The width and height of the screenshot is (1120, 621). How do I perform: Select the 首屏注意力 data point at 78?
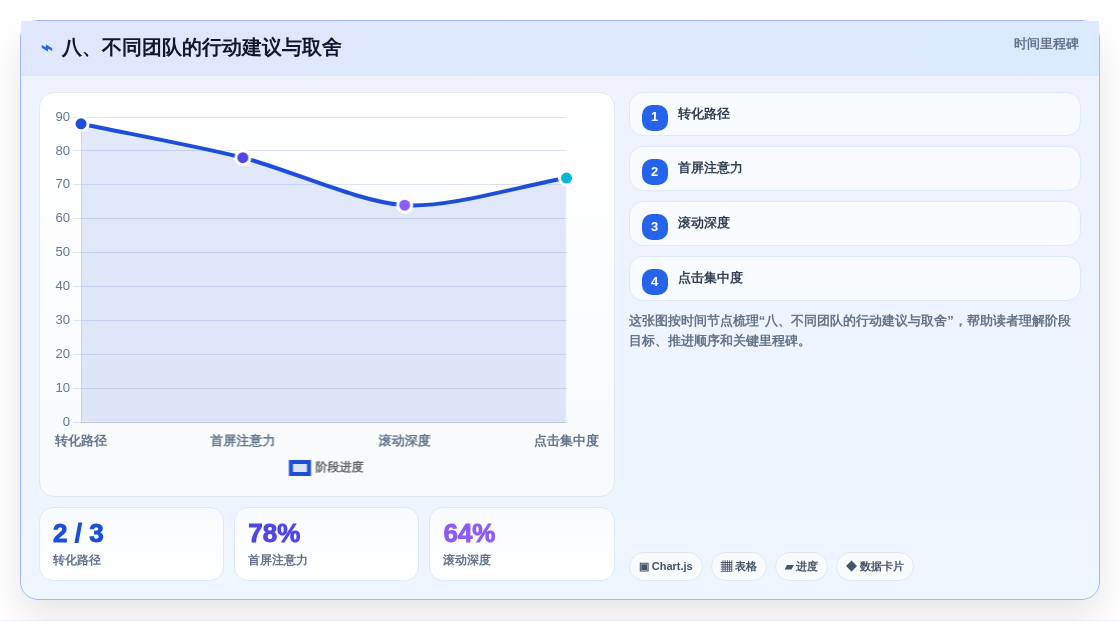tap(243, 158)
